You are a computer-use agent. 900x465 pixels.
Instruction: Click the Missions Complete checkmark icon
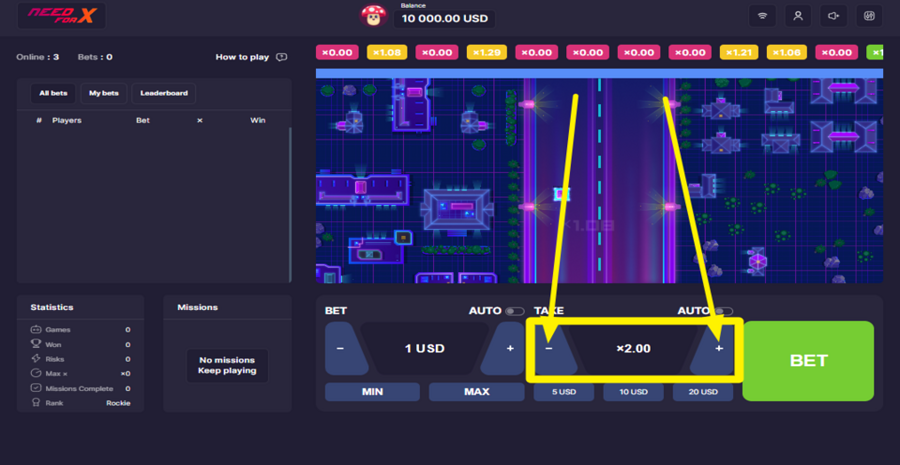point(36,388)
